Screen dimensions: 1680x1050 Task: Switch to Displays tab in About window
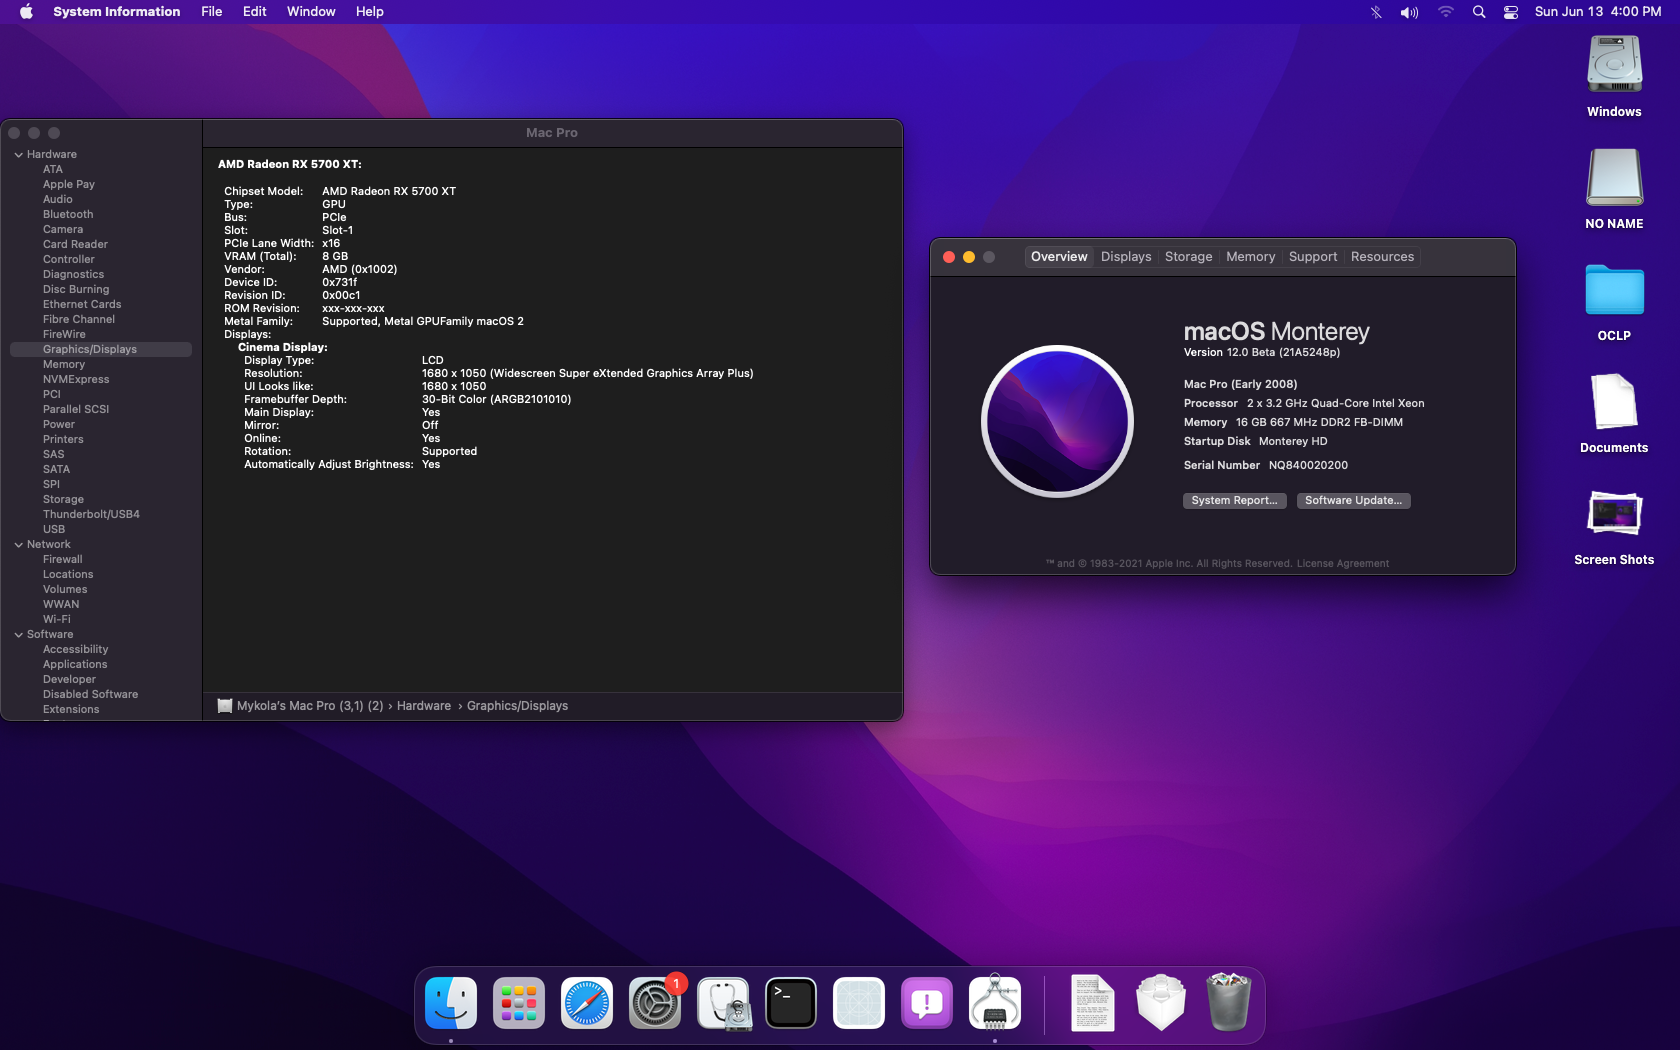tap(1126, 257)
